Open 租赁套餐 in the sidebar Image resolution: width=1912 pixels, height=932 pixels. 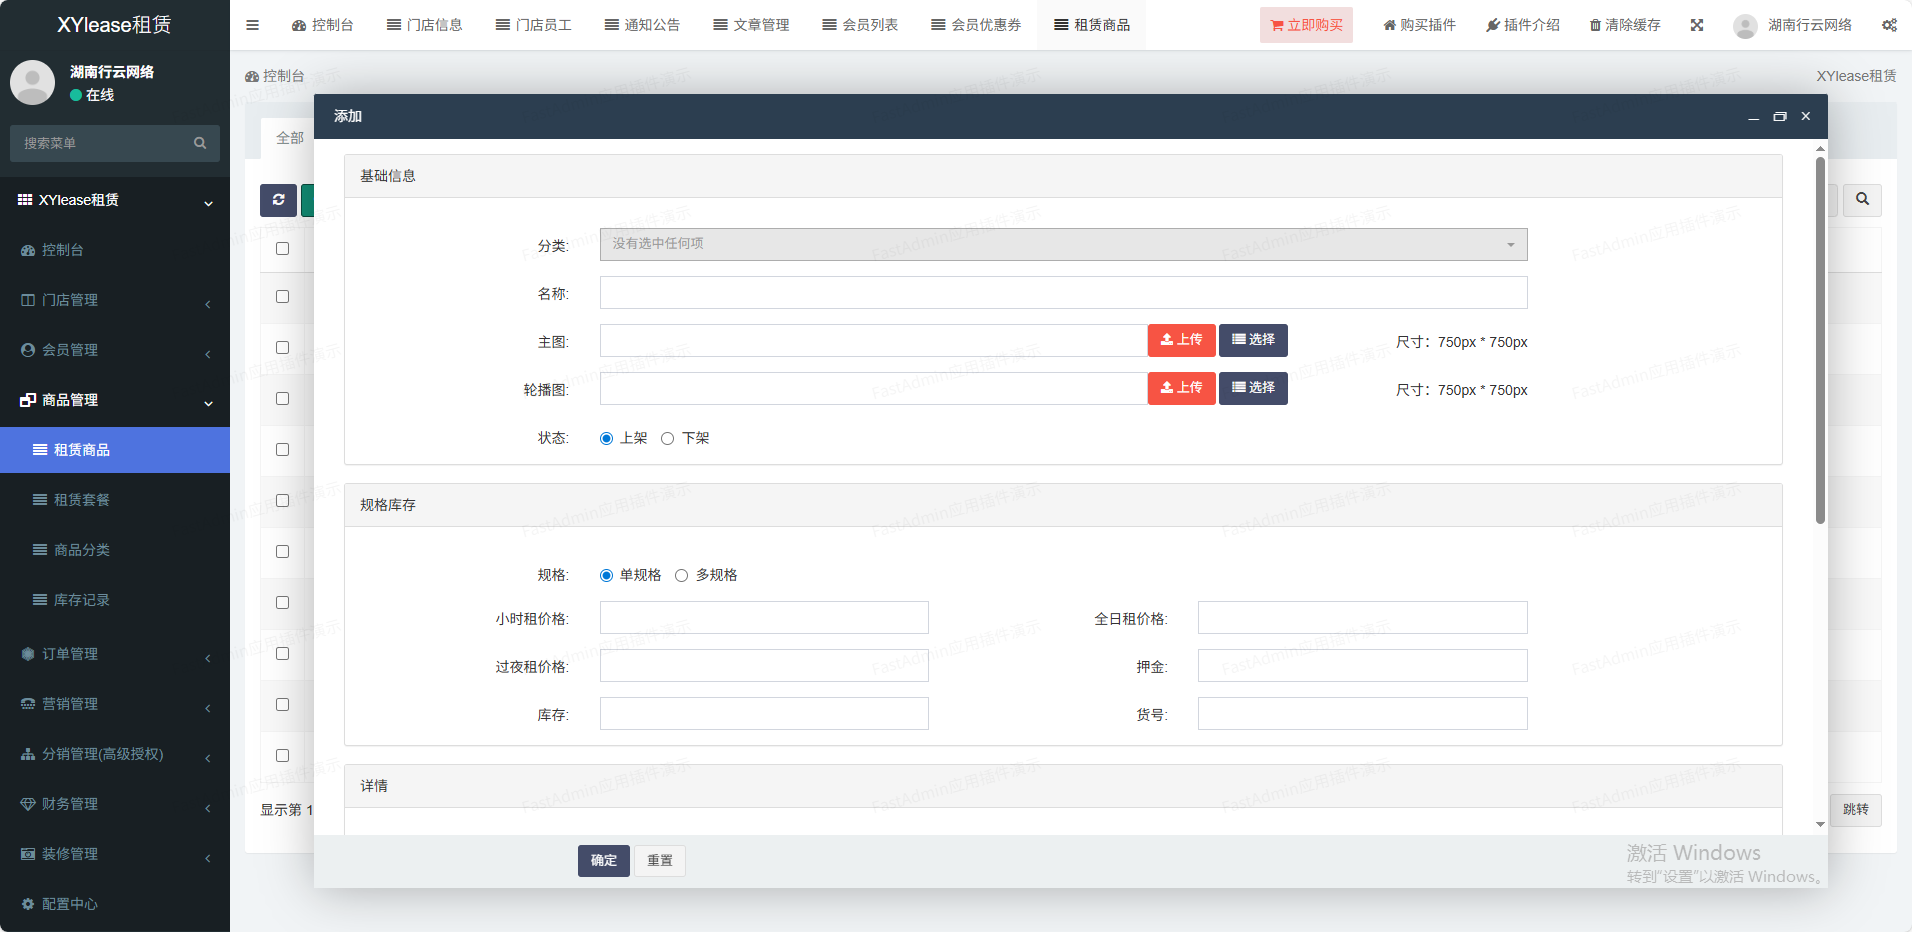(x=82, y=500)
